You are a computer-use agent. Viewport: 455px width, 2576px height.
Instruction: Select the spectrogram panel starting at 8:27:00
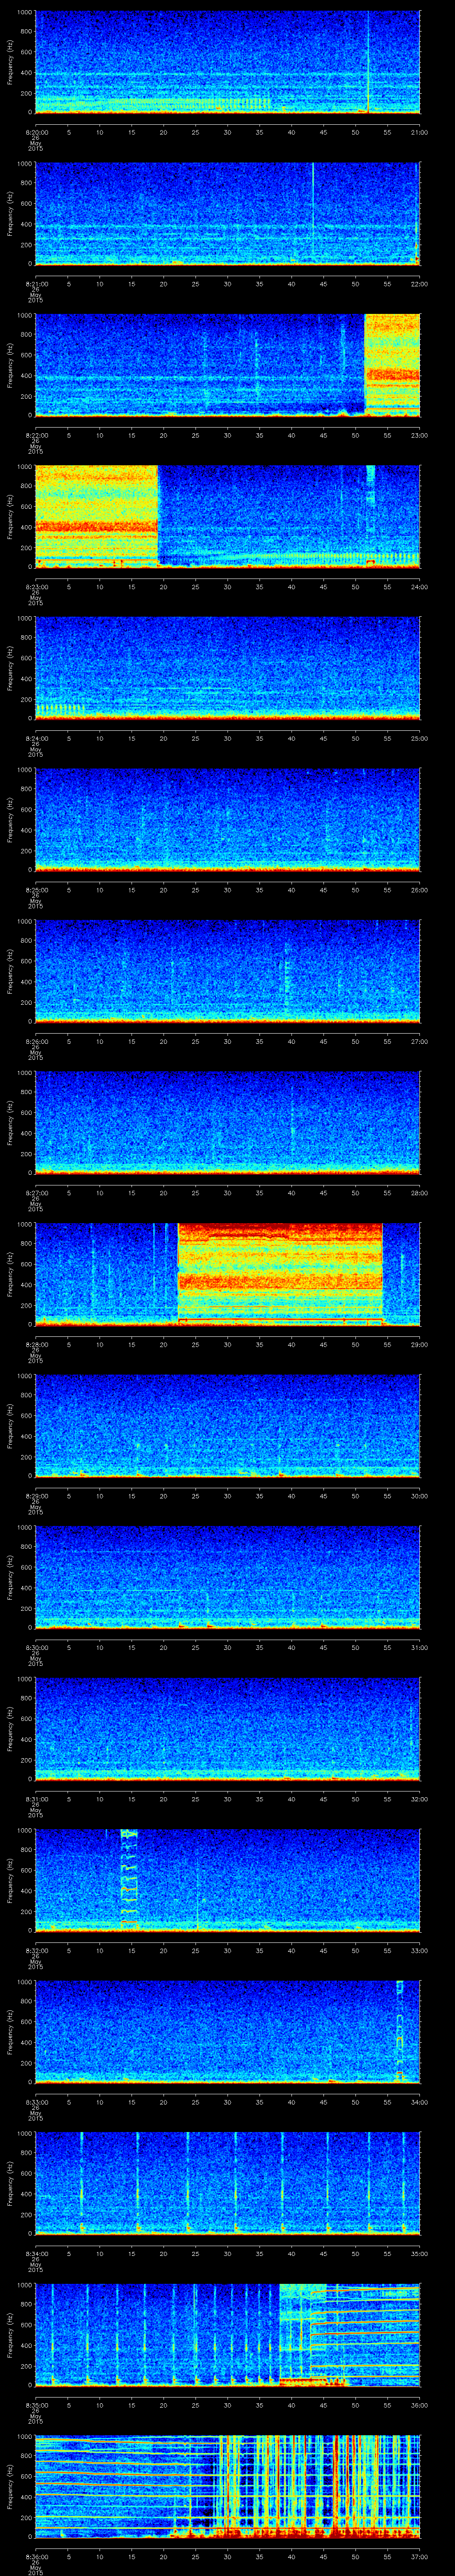pyautogui.click(x=228, y=1122)
